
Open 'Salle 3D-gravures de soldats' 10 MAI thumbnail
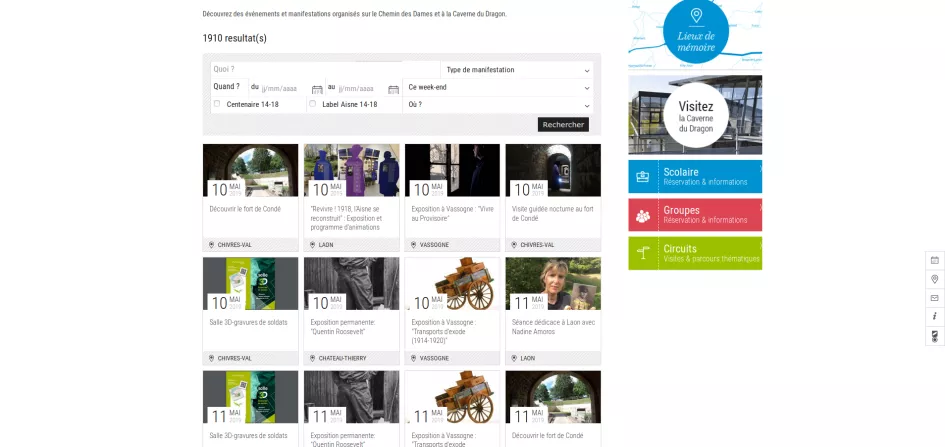tap(251, 284)
